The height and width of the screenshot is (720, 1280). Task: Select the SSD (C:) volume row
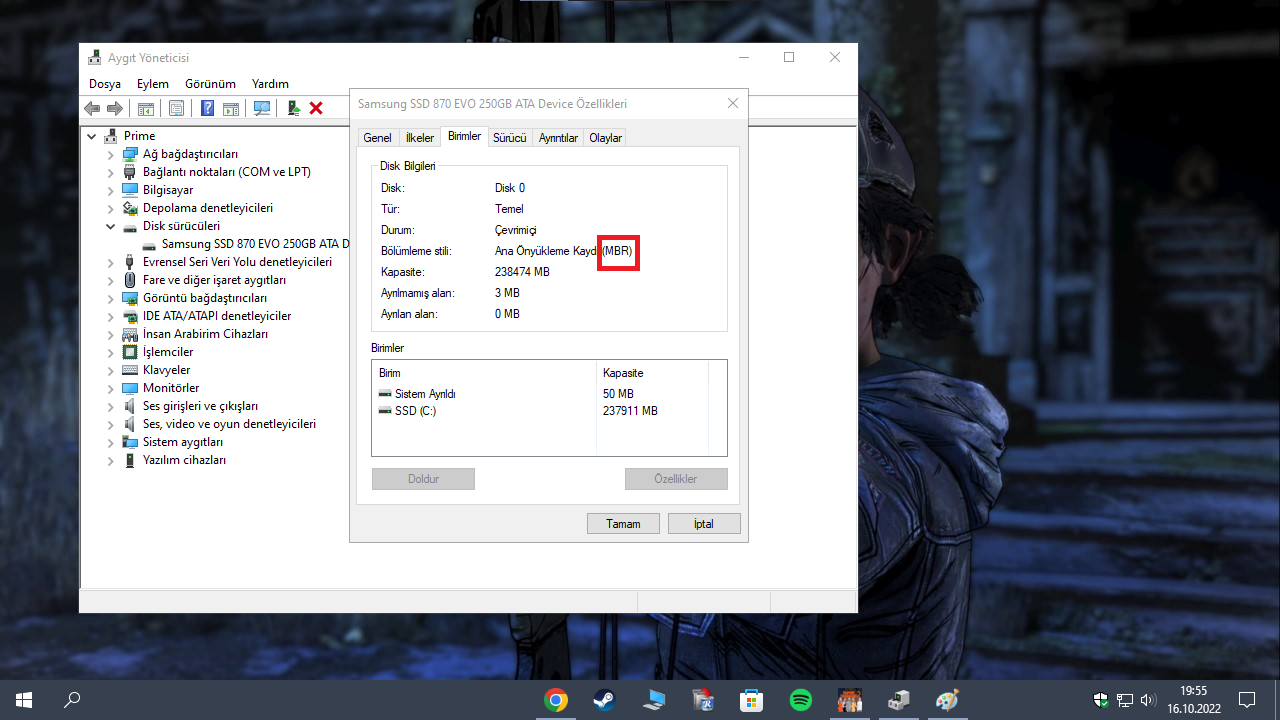[x=548, y=411]
